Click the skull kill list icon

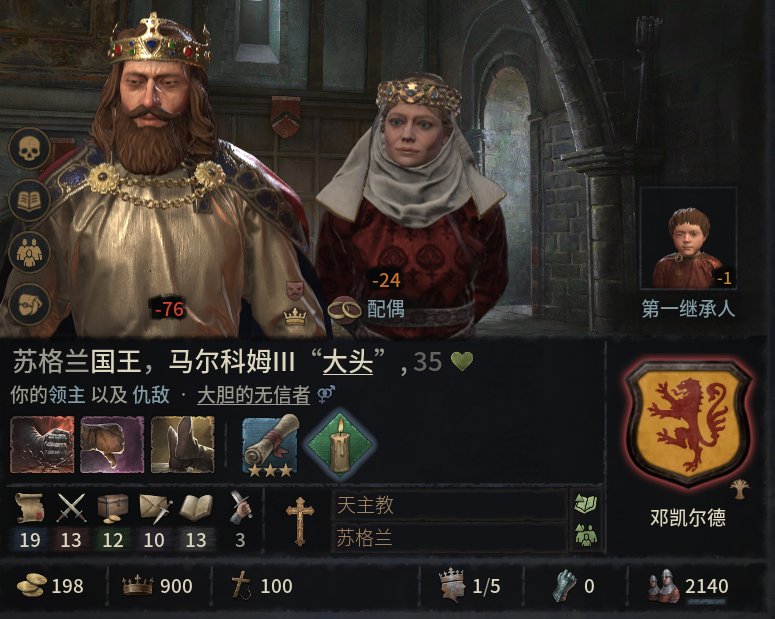(29, 148)
